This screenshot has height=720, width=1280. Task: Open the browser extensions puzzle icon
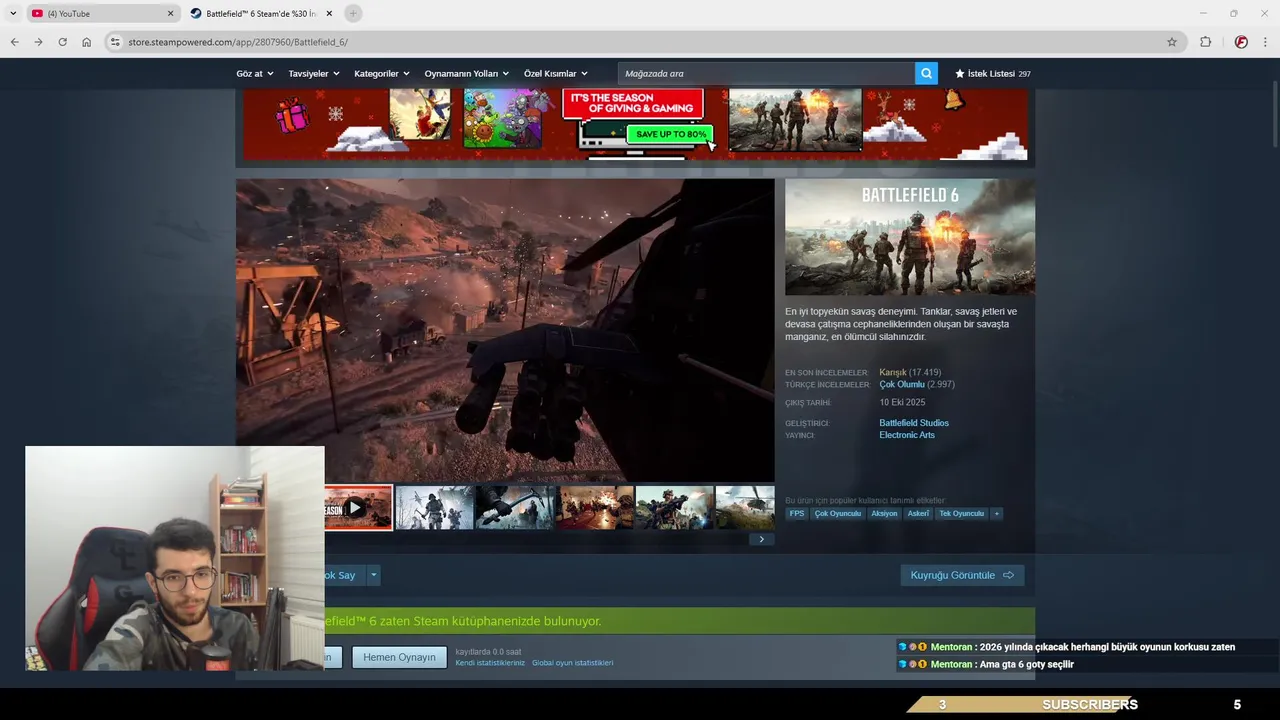point(1205,42)
